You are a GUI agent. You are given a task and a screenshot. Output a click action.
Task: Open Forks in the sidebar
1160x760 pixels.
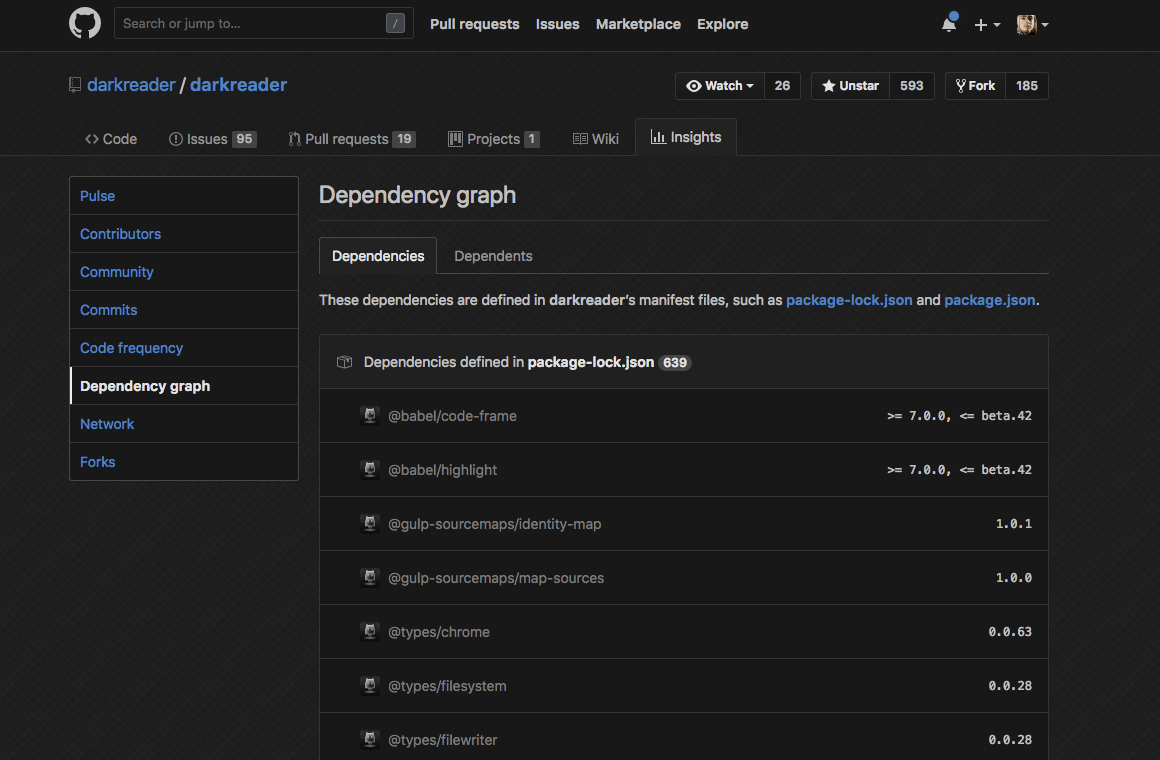[183, 462]
